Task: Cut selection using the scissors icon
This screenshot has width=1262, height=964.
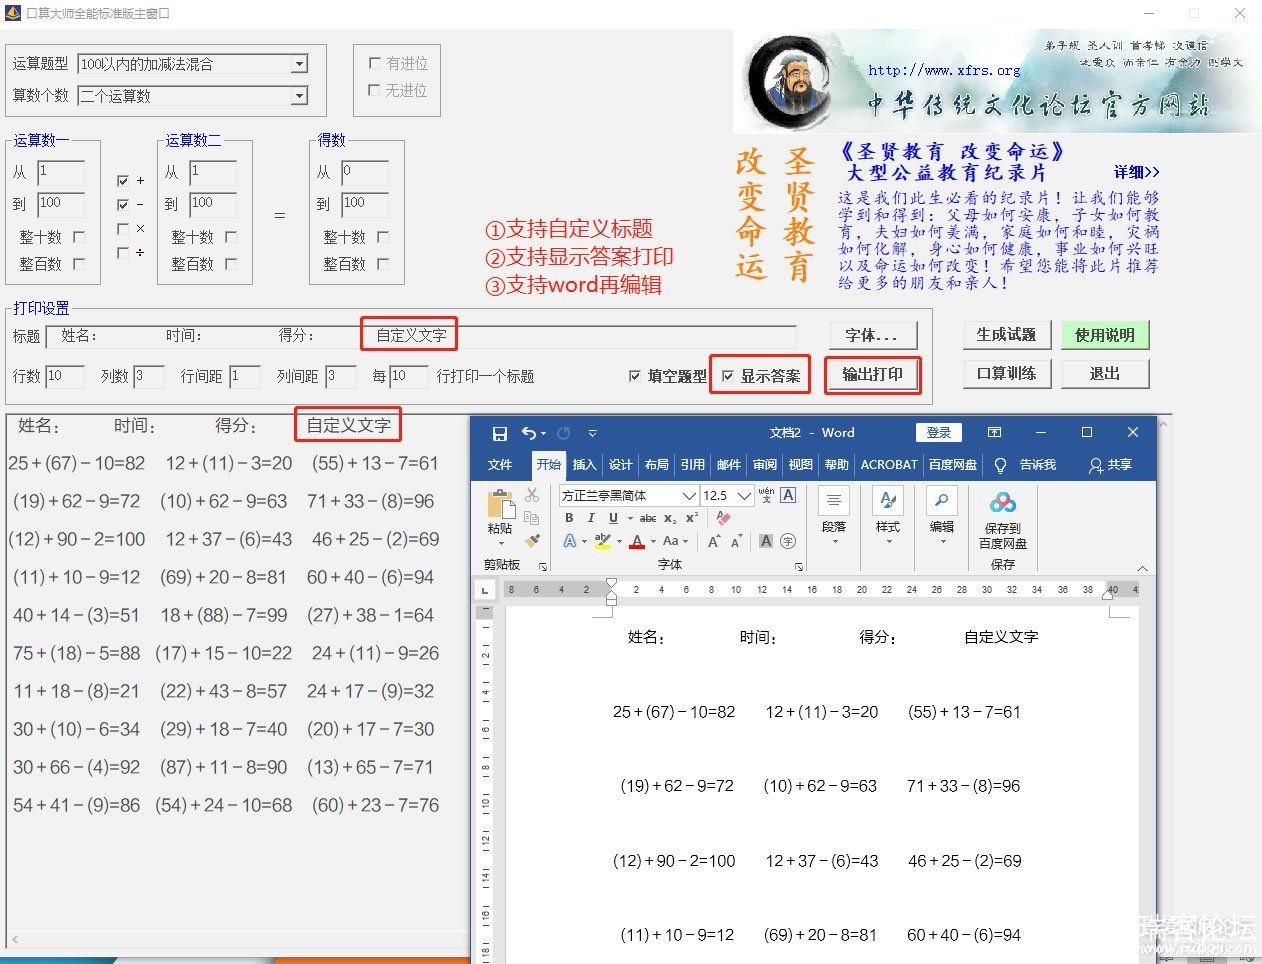Action: [532, 495]
